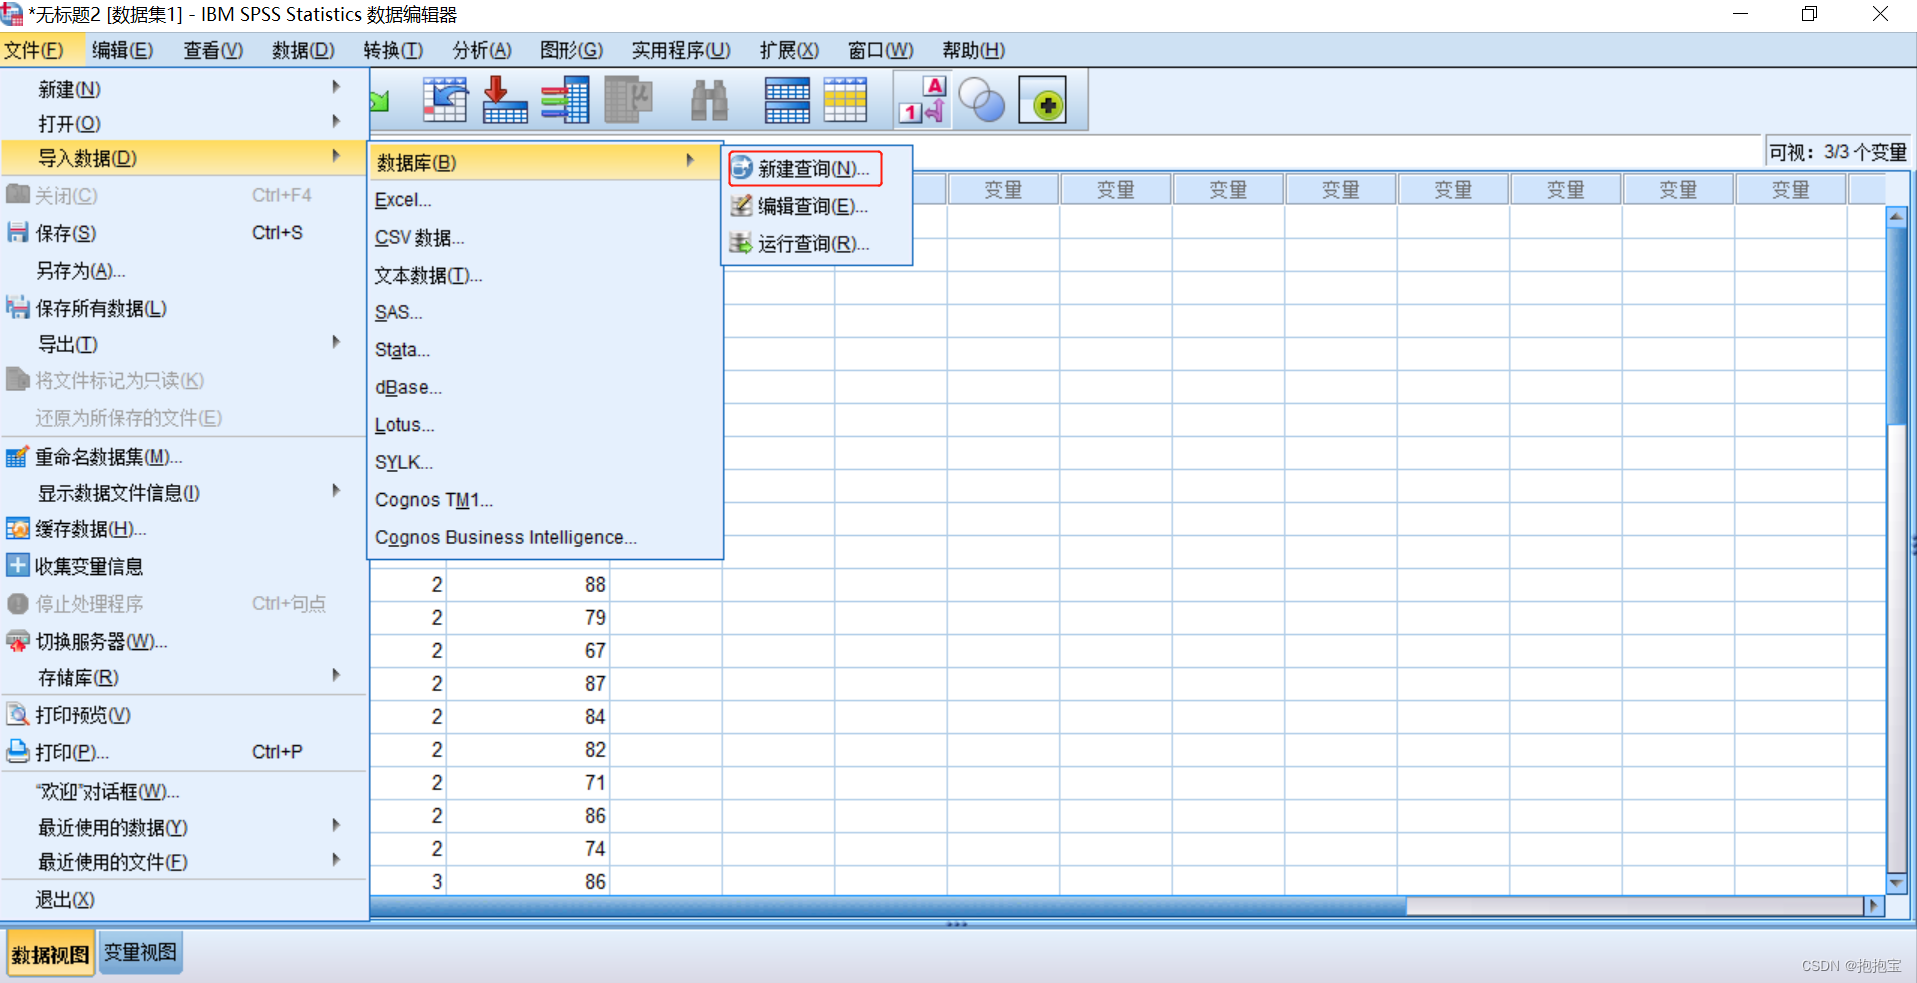Screen dimensions: 1917x983
Task: Expand the 导入数据(D) submenu arrow
Action: [x=336, y=156]
